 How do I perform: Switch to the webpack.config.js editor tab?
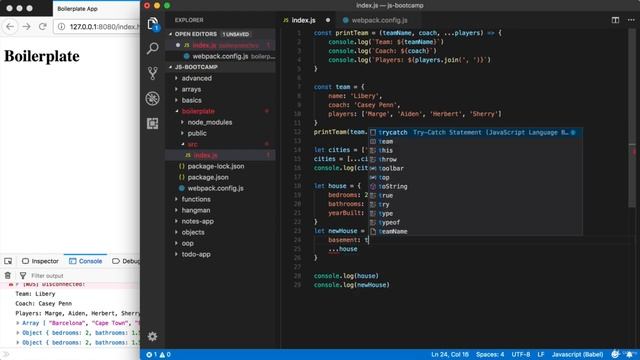pos(379,20)
